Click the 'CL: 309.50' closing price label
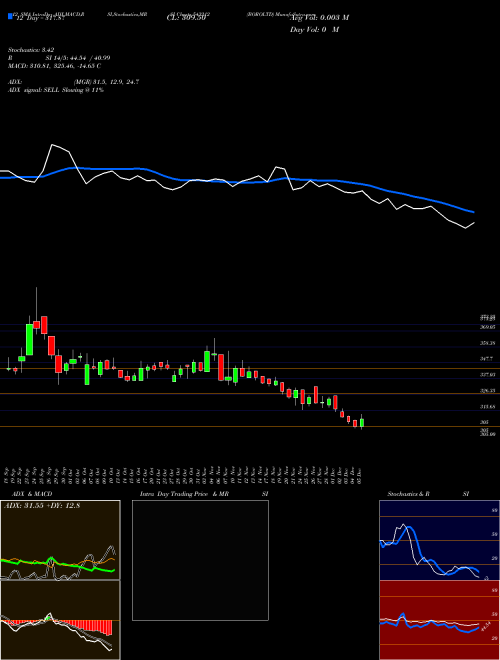The image size is (500, 660). point(188,17)
